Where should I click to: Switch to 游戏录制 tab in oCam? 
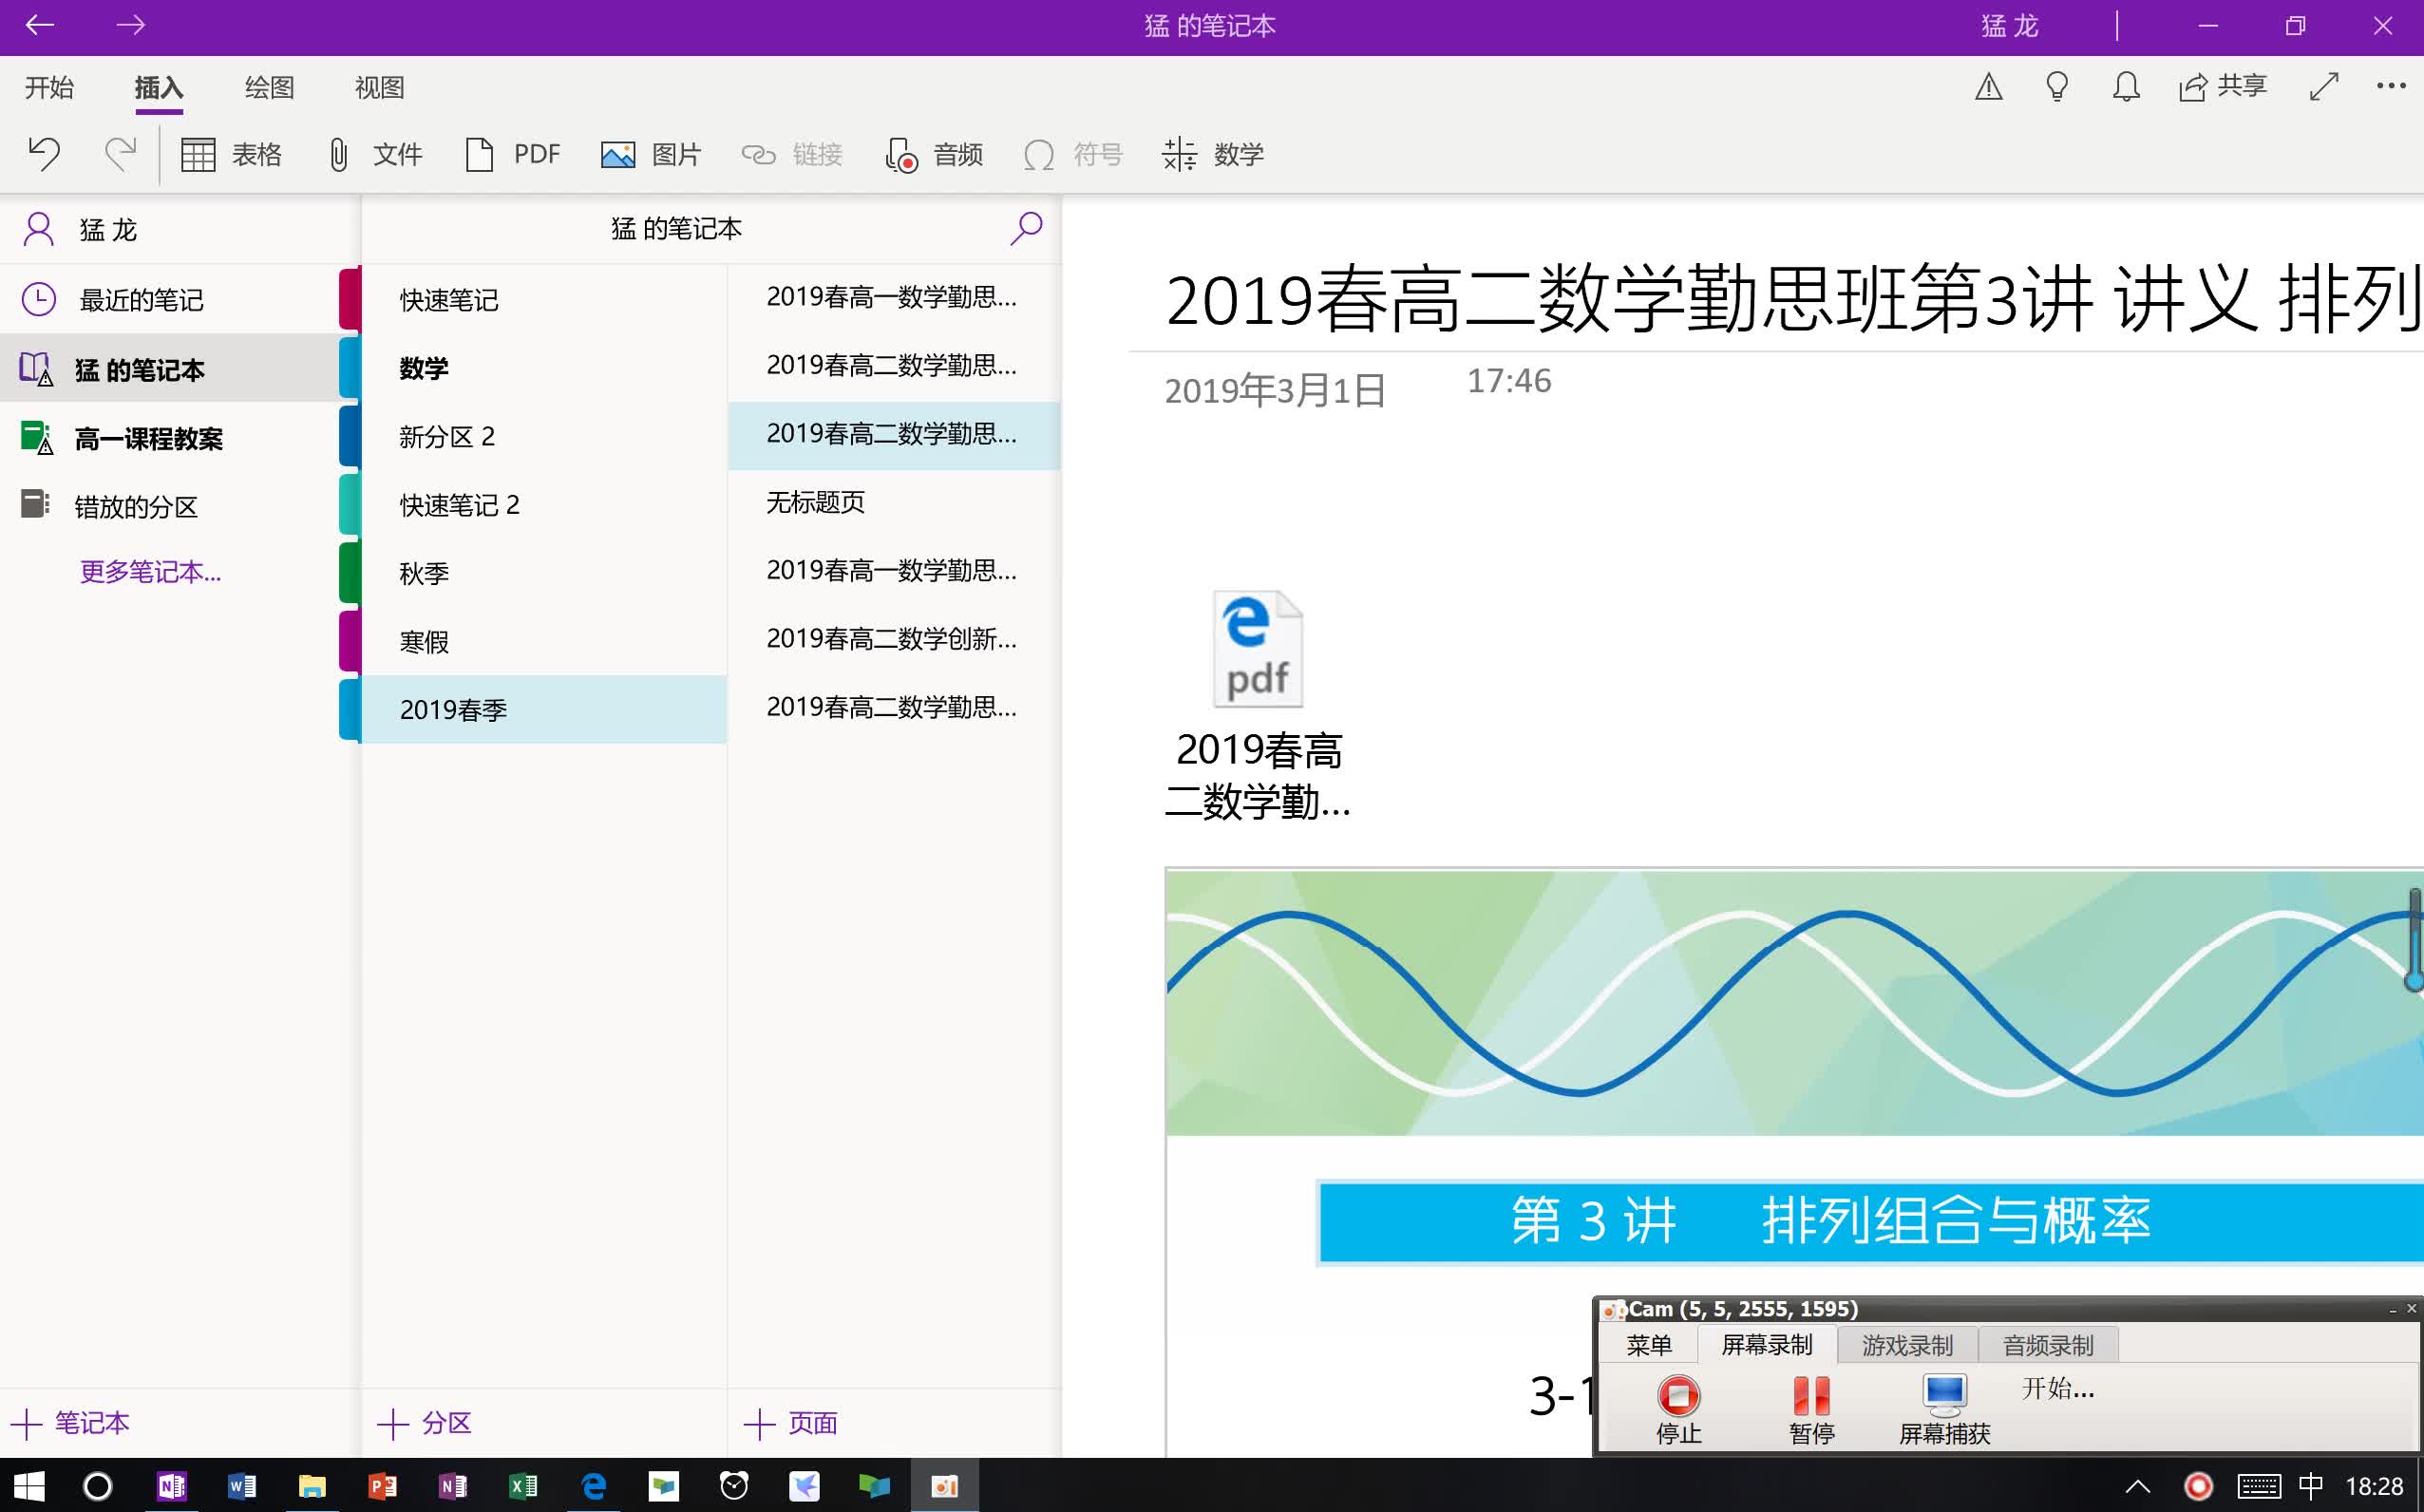point(1906,1345)
